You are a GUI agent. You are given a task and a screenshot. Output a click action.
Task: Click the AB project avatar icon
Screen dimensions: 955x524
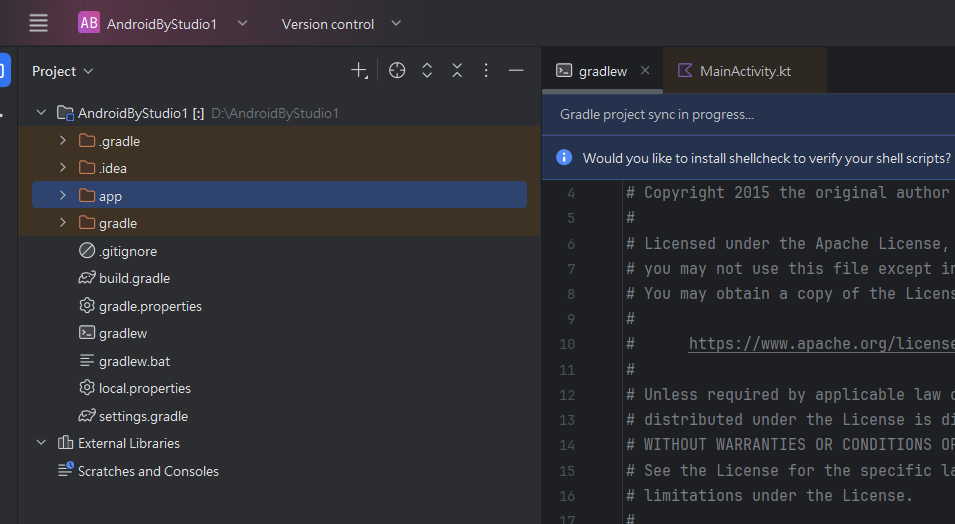click(x=89, y=23)
